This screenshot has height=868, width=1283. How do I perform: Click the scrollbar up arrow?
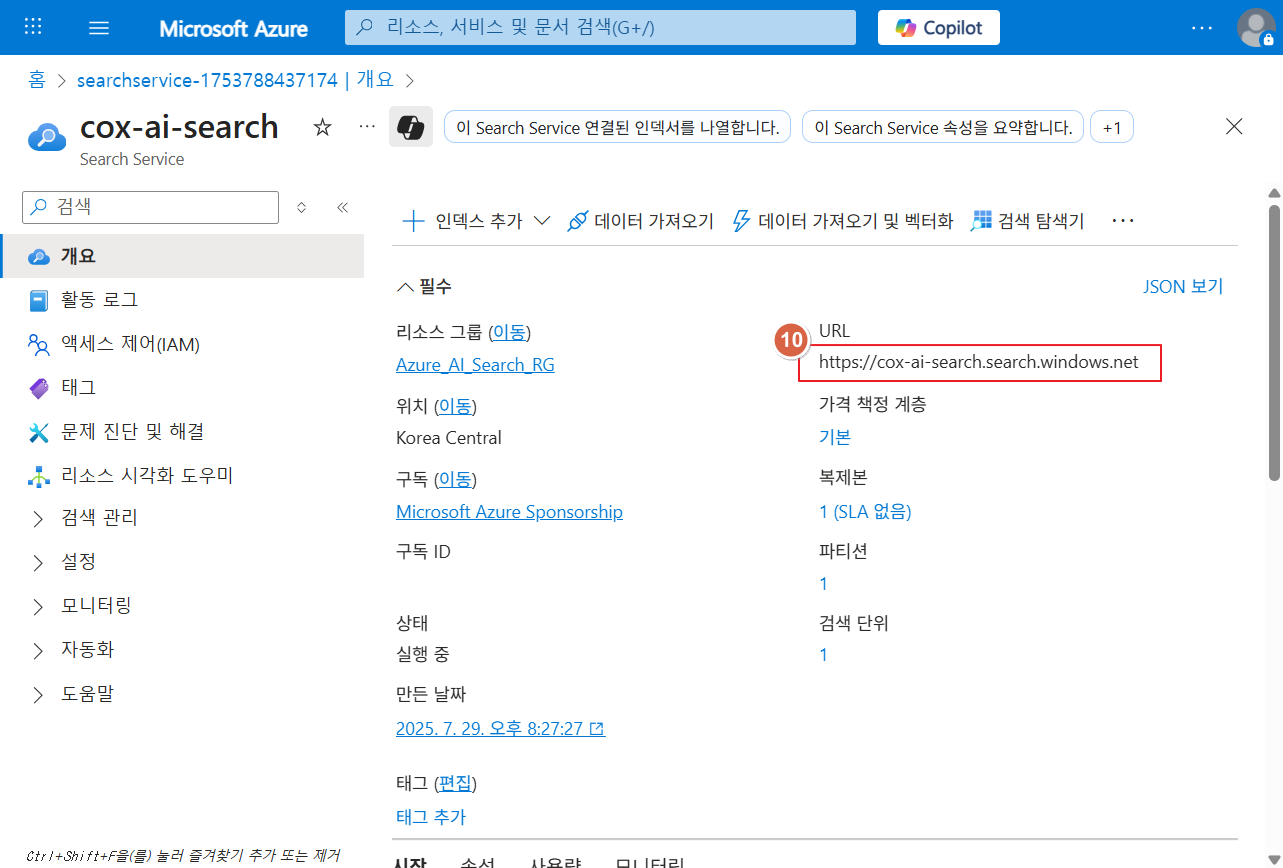tap(1274, 193)
